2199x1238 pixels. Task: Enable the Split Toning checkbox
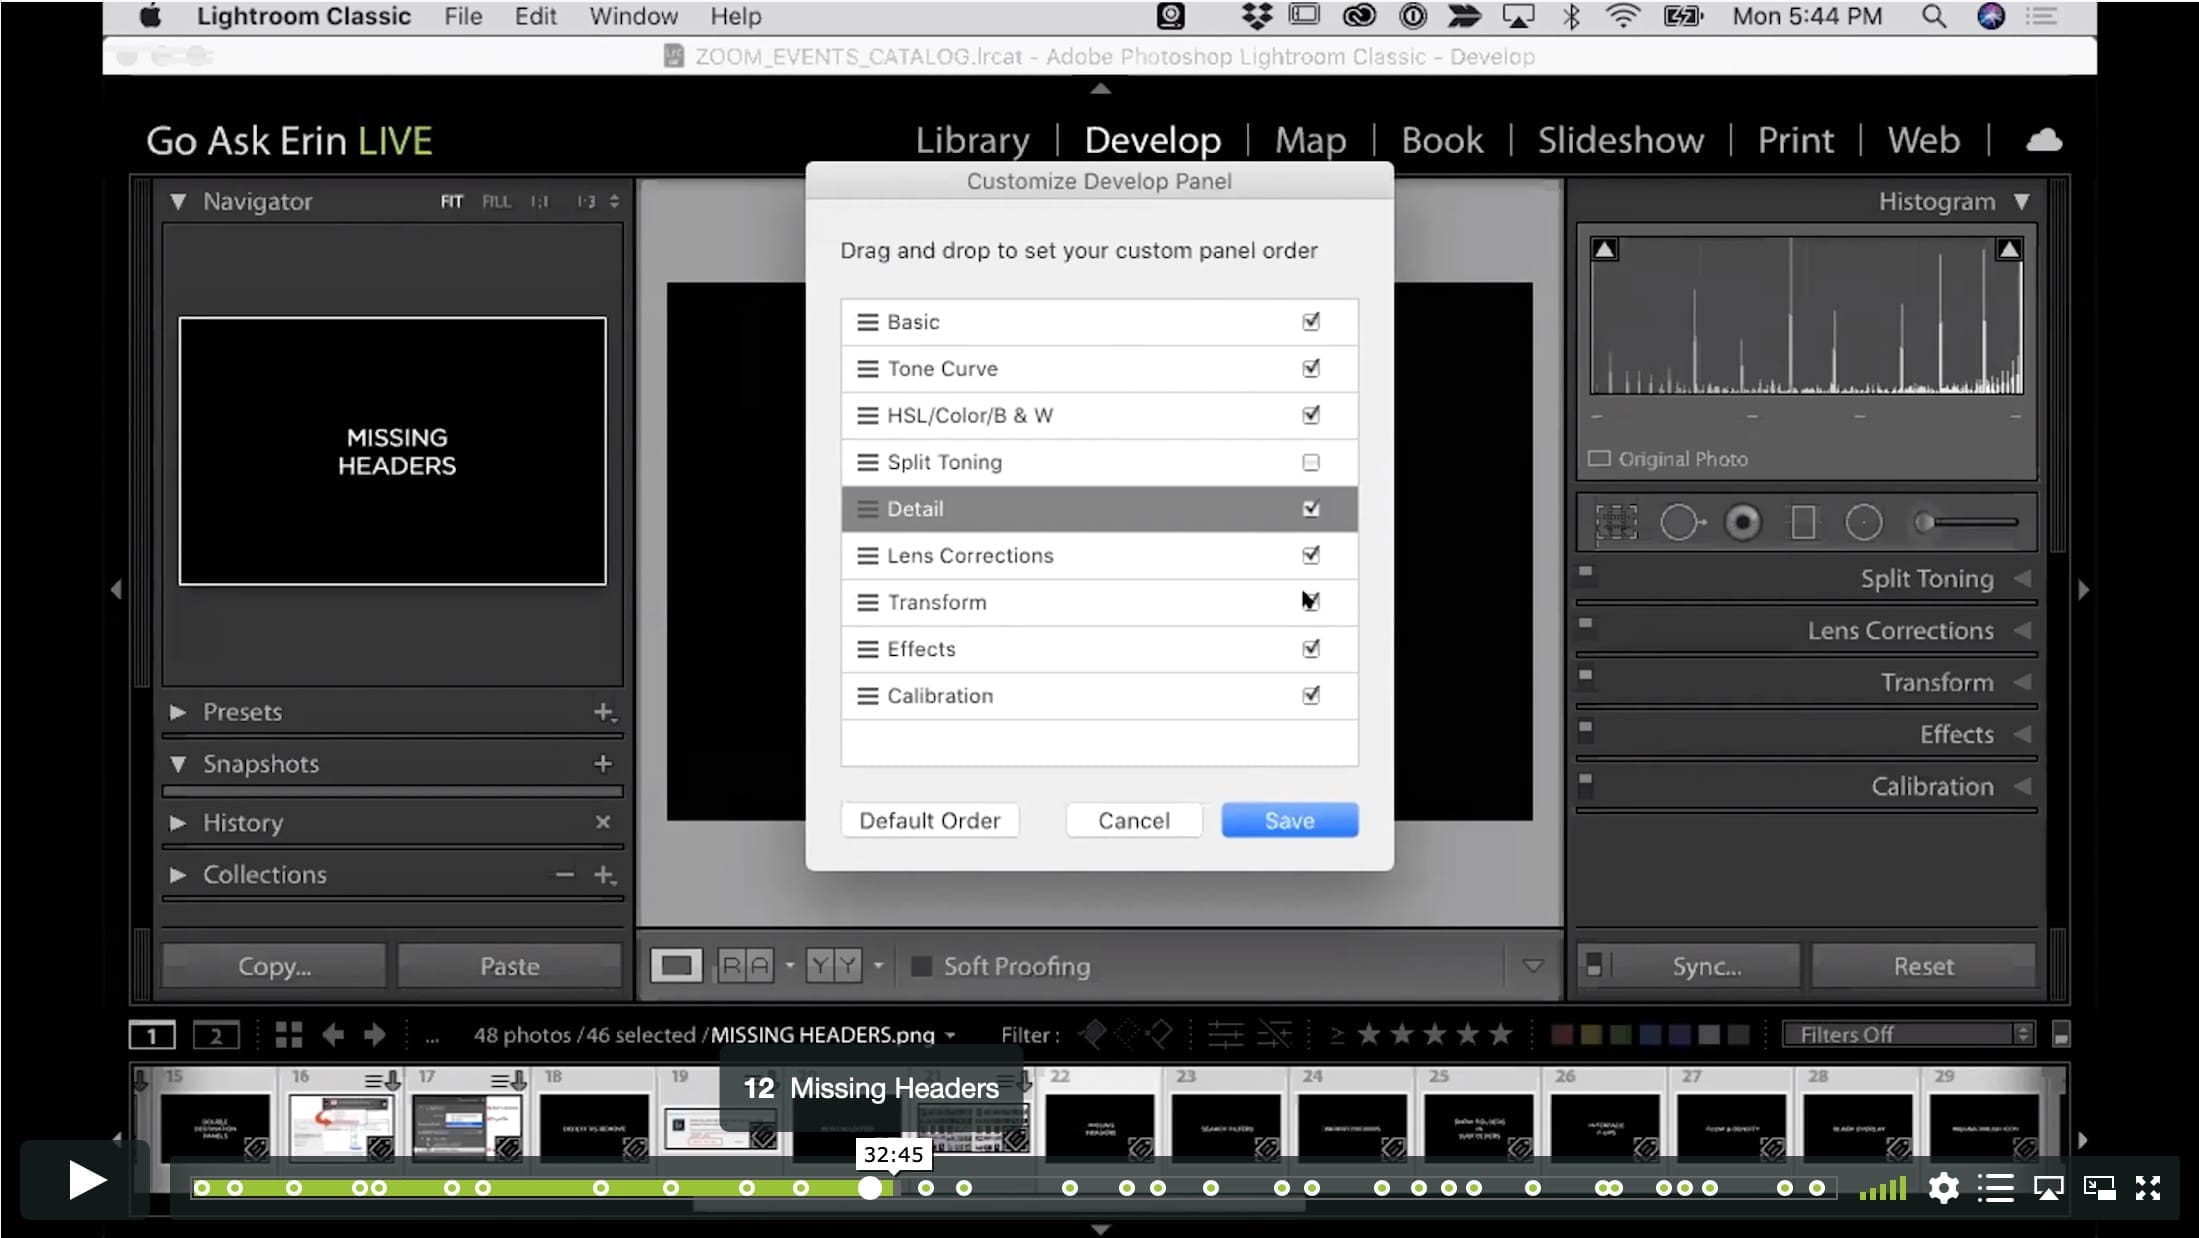click(1311, 462)
